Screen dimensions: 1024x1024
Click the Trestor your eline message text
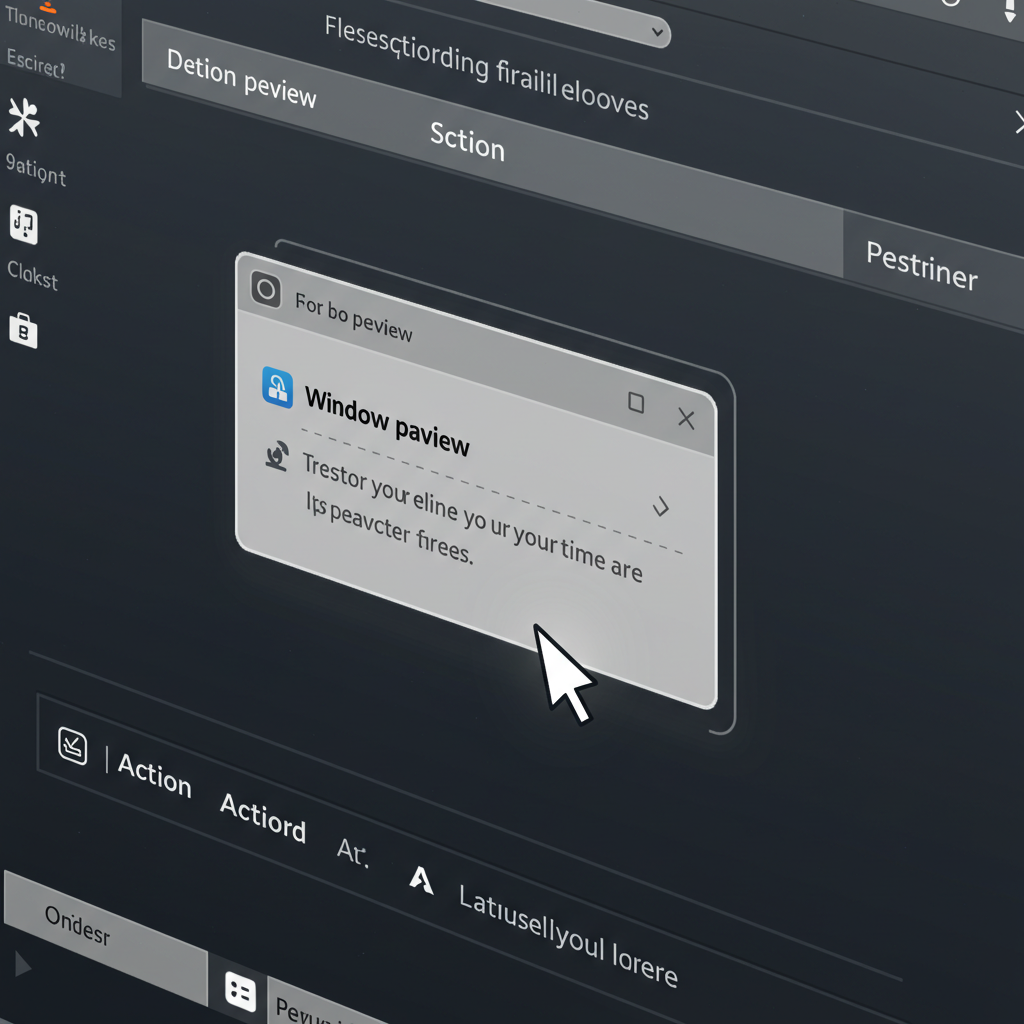click(473, 517)
